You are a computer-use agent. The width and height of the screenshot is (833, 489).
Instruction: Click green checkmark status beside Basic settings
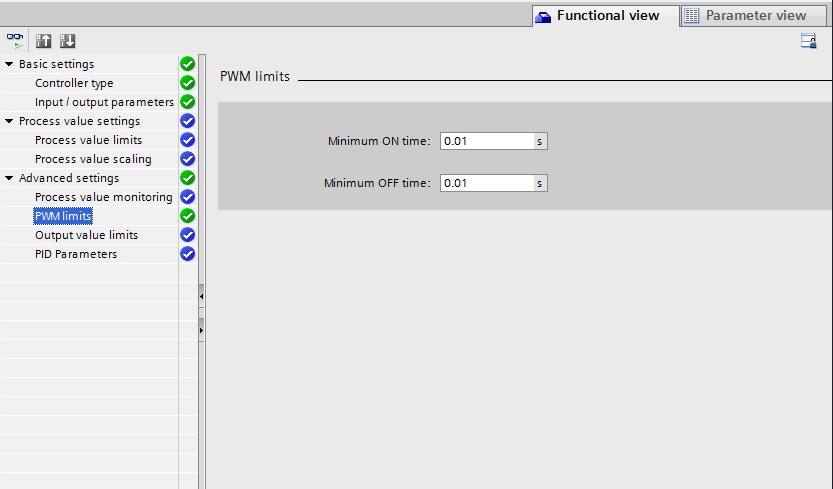pos(188,64)
